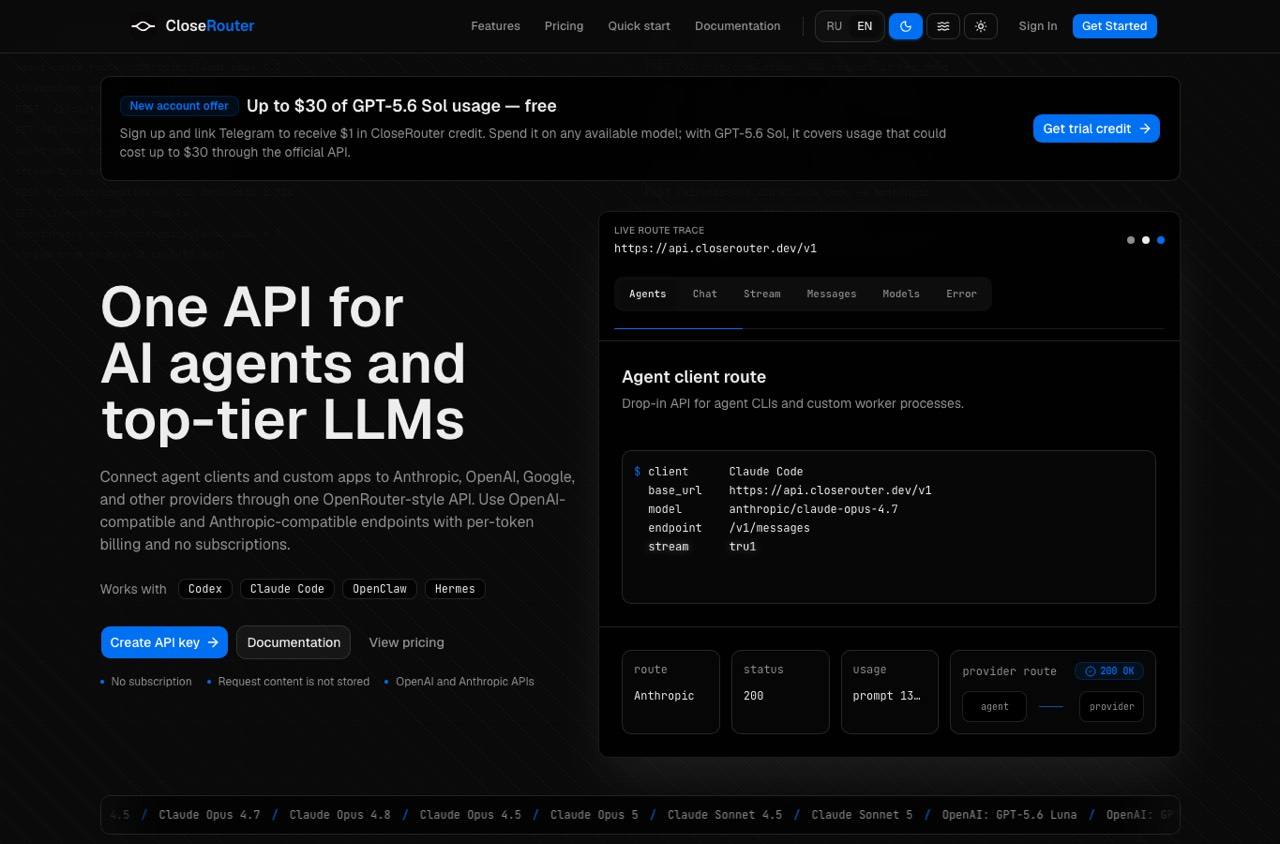Click Create API key button

[164, 642]
